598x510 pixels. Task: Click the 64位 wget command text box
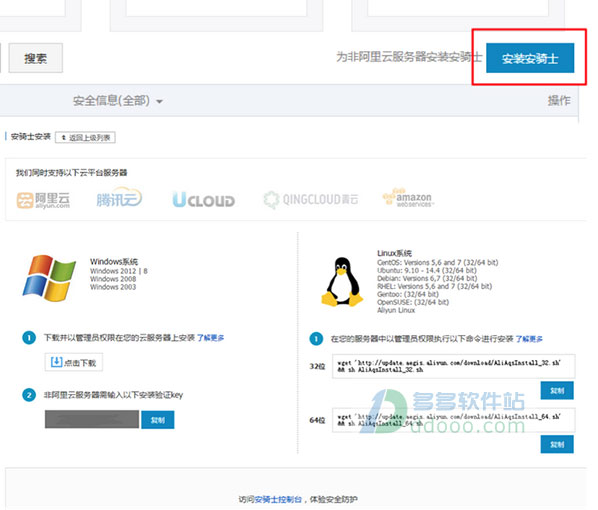[453, 420]
